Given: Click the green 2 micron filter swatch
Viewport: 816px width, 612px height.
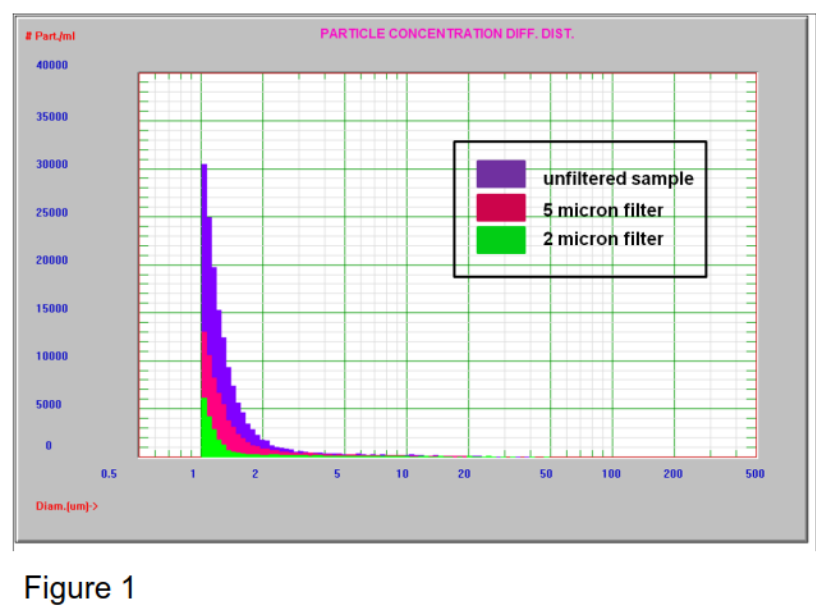Looking at the screenshot, I should pyautogui.click(x=501, y=240).
